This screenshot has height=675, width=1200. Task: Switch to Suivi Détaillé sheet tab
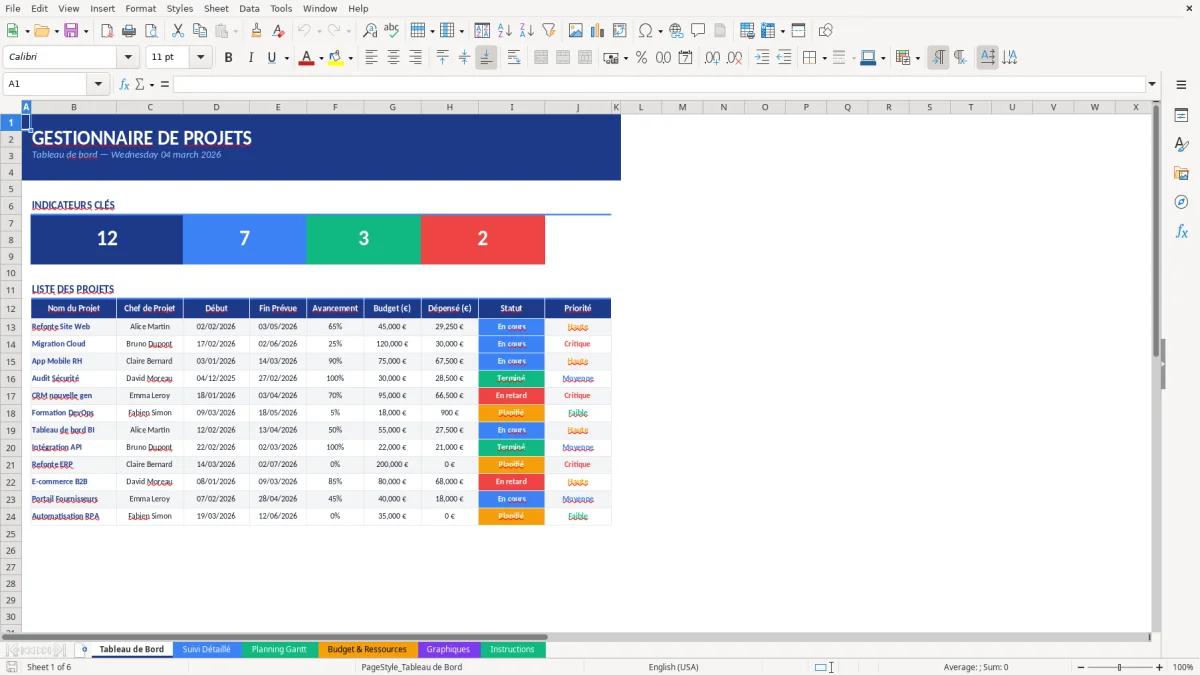coord(206,649)
